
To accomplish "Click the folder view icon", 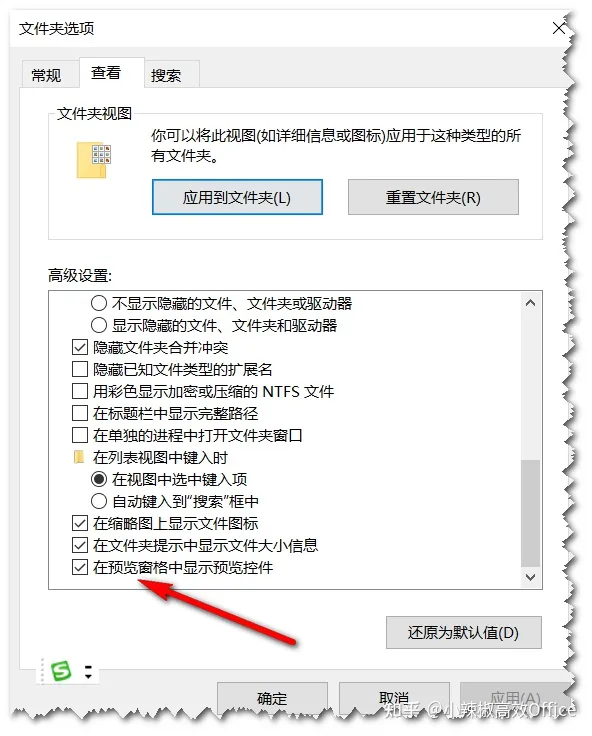I will (x=94, y=160).
